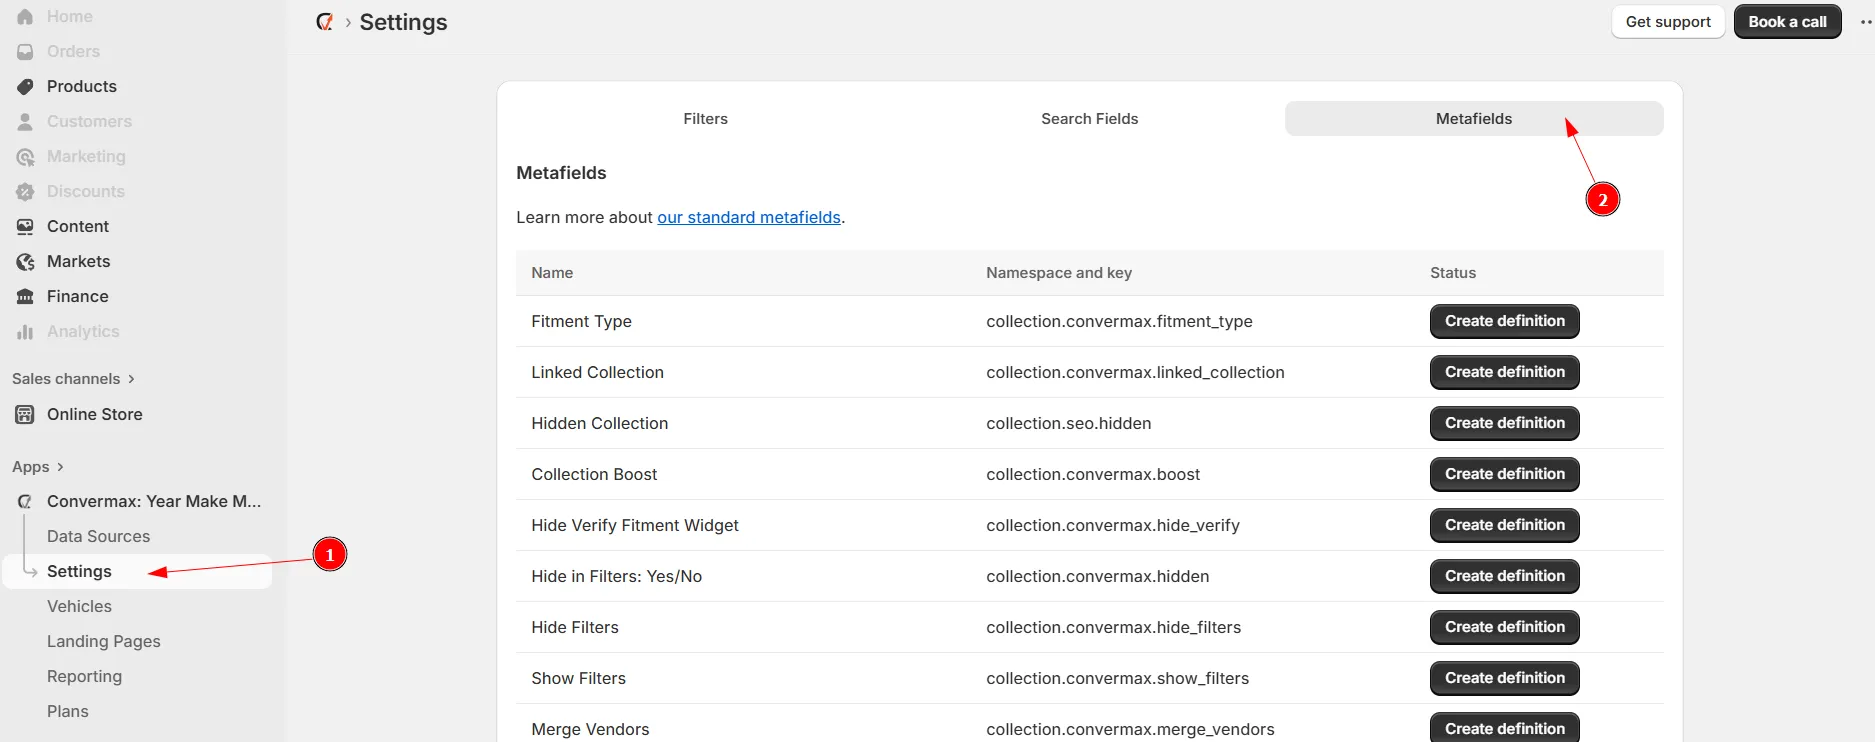Create definition for Hidden Collection metafield

(x=1504, y=423)
